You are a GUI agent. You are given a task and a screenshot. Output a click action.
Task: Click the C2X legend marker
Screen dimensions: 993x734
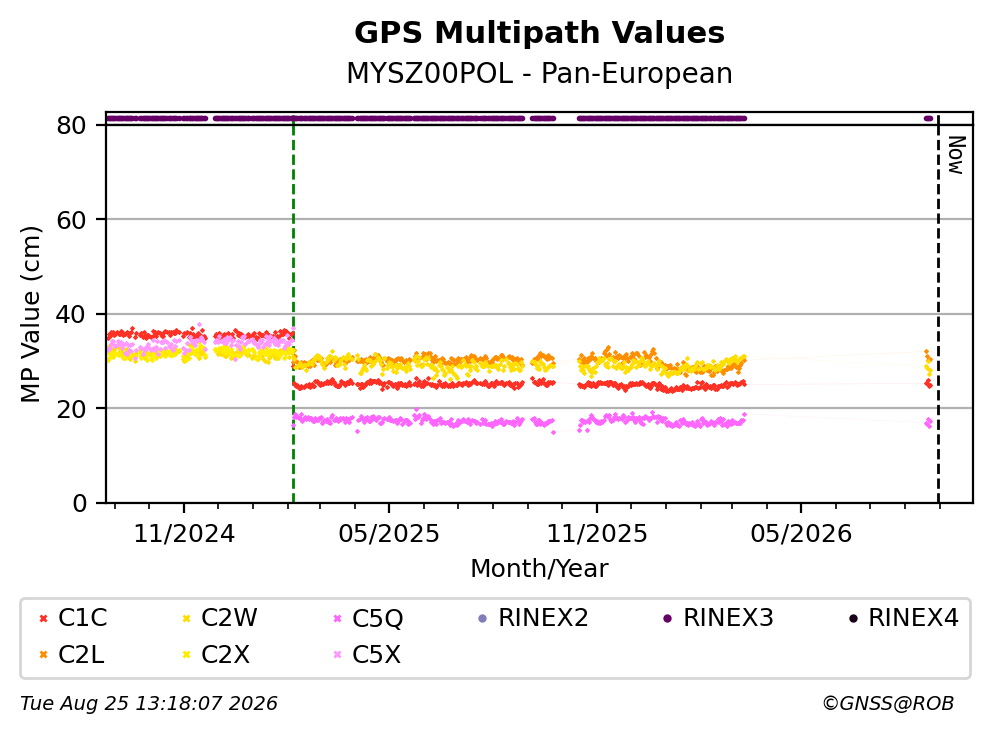click(186, 655)
